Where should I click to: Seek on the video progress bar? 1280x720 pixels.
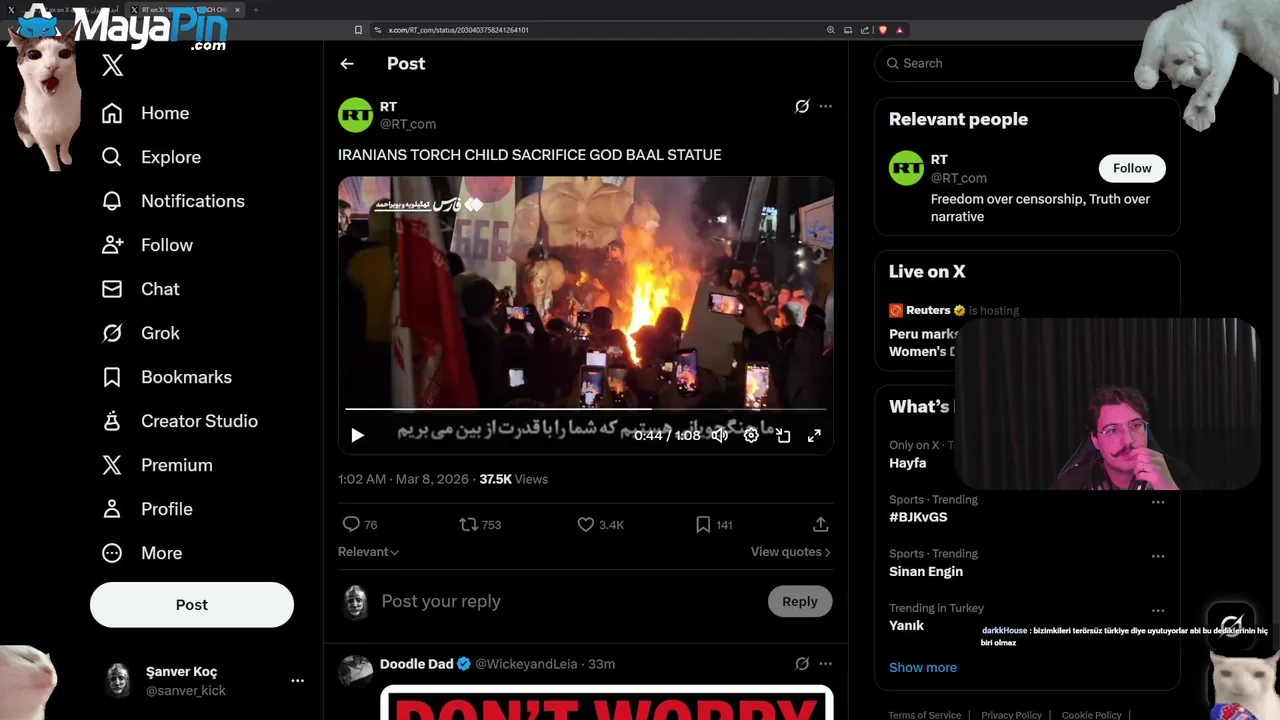[x=586, y=408]
